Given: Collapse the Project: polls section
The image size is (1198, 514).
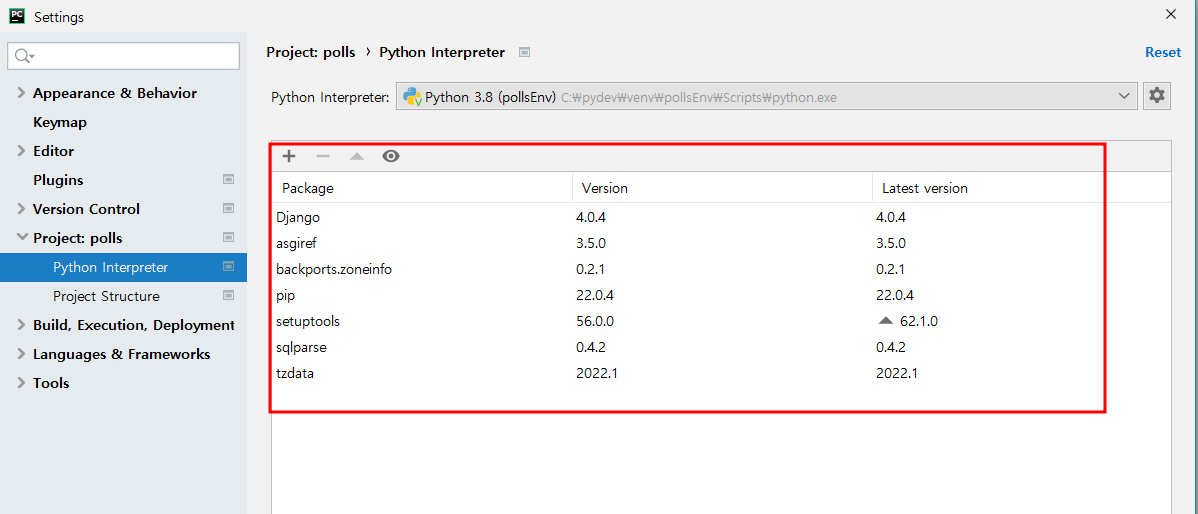Looking at the screenshot, I should [21, 238].
